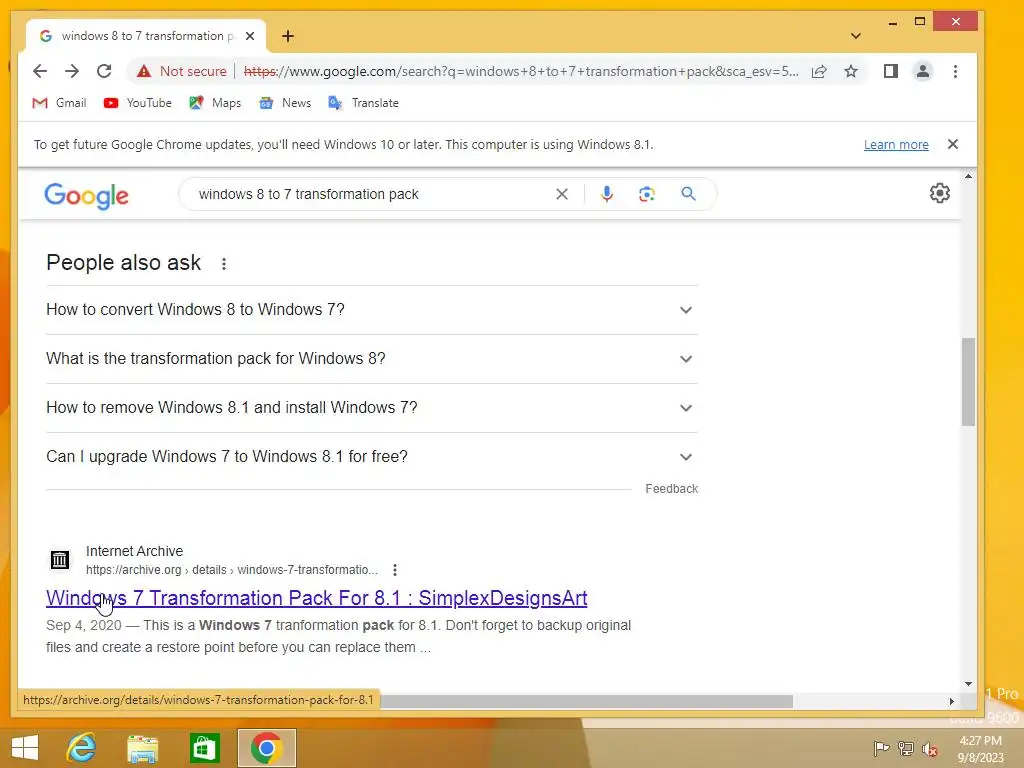The height and width of the screenshot is (768, 1024).
Task: Go forward with the arrow button
Action: [x=72, y=71]
